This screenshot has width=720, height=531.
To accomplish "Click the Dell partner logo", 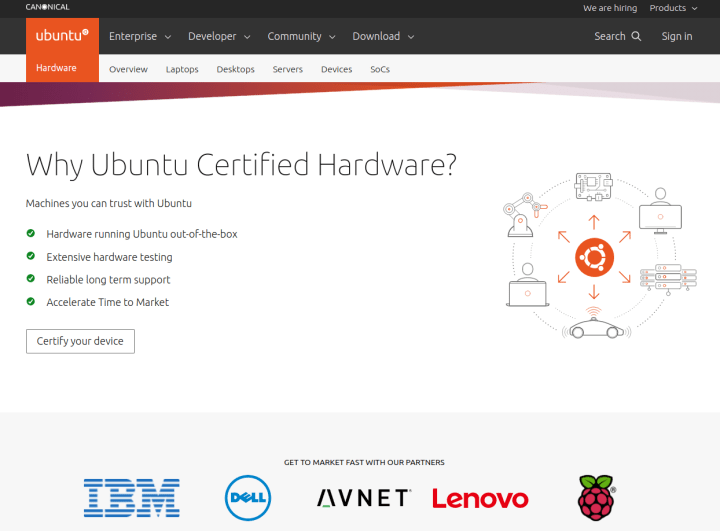I will [248, 498].
